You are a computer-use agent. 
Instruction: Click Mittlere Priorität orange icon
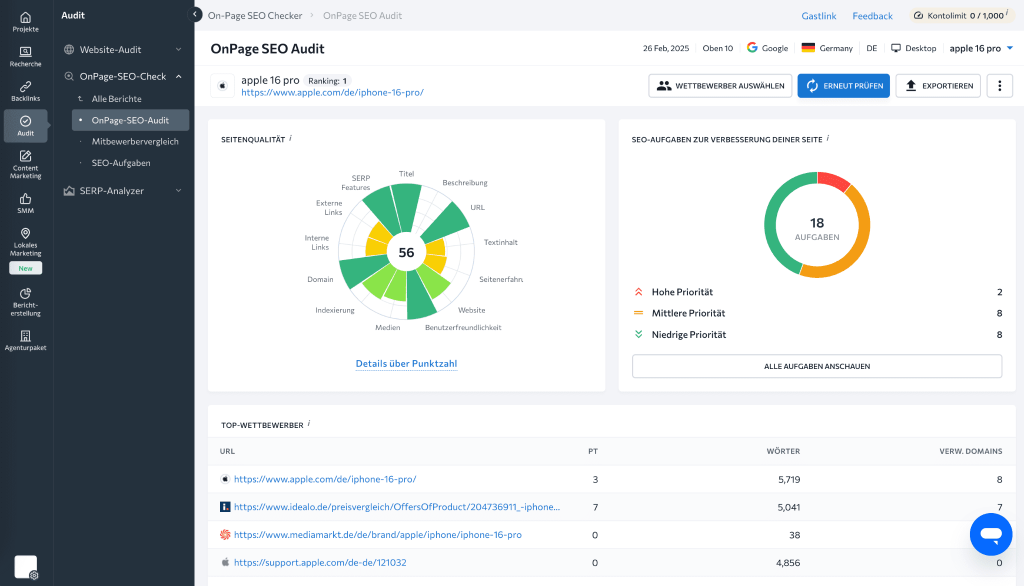tap(639, 313)
